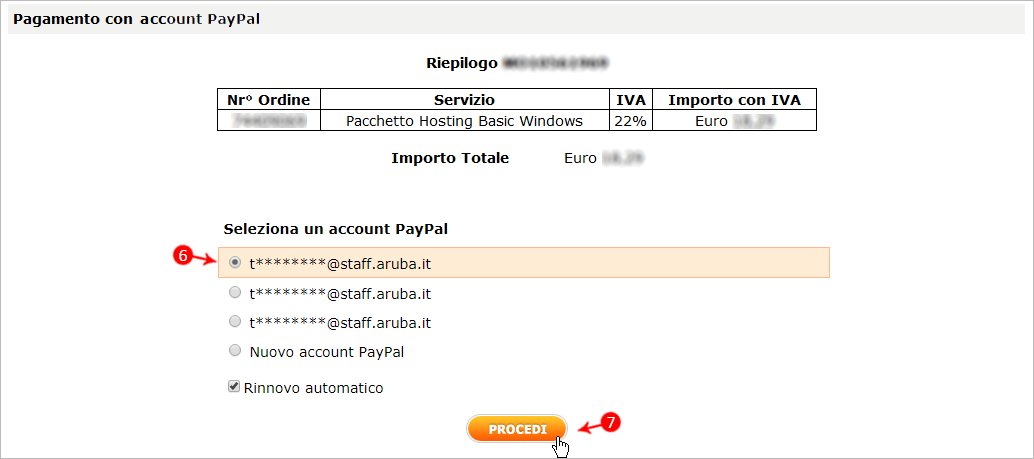
Task: Toggle the Rinnovo automatico checkbox
Action: point(233,386)
